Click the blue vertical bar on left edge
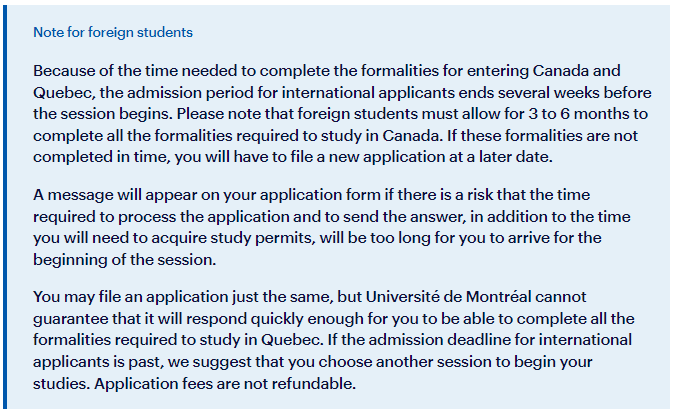The height and width of the screenshot is (416, 677). point(3,208)
